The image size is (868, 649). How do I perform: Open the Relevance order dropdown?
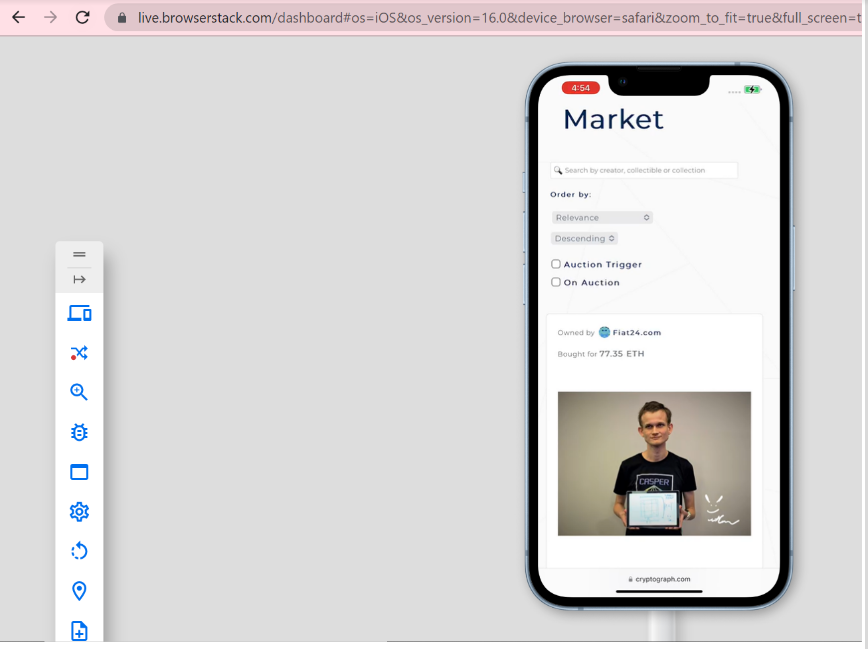[x=602, y=217]
